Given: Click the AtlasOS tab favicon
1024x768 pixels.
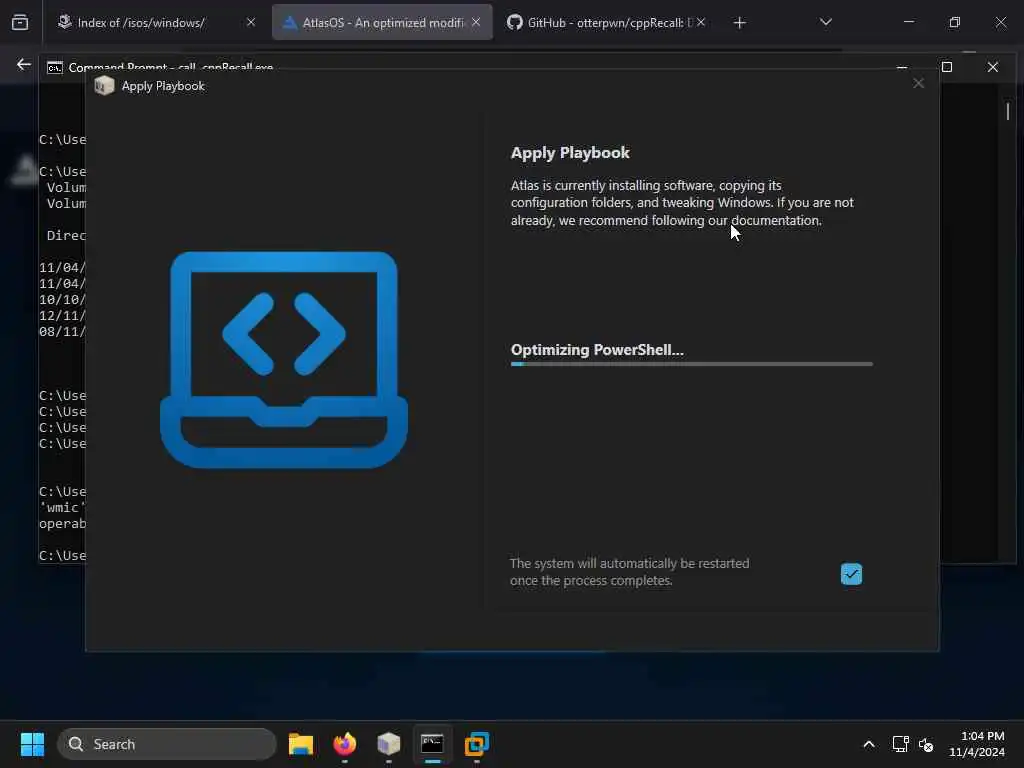Looking at the screenshot, I should pos(290,22).
